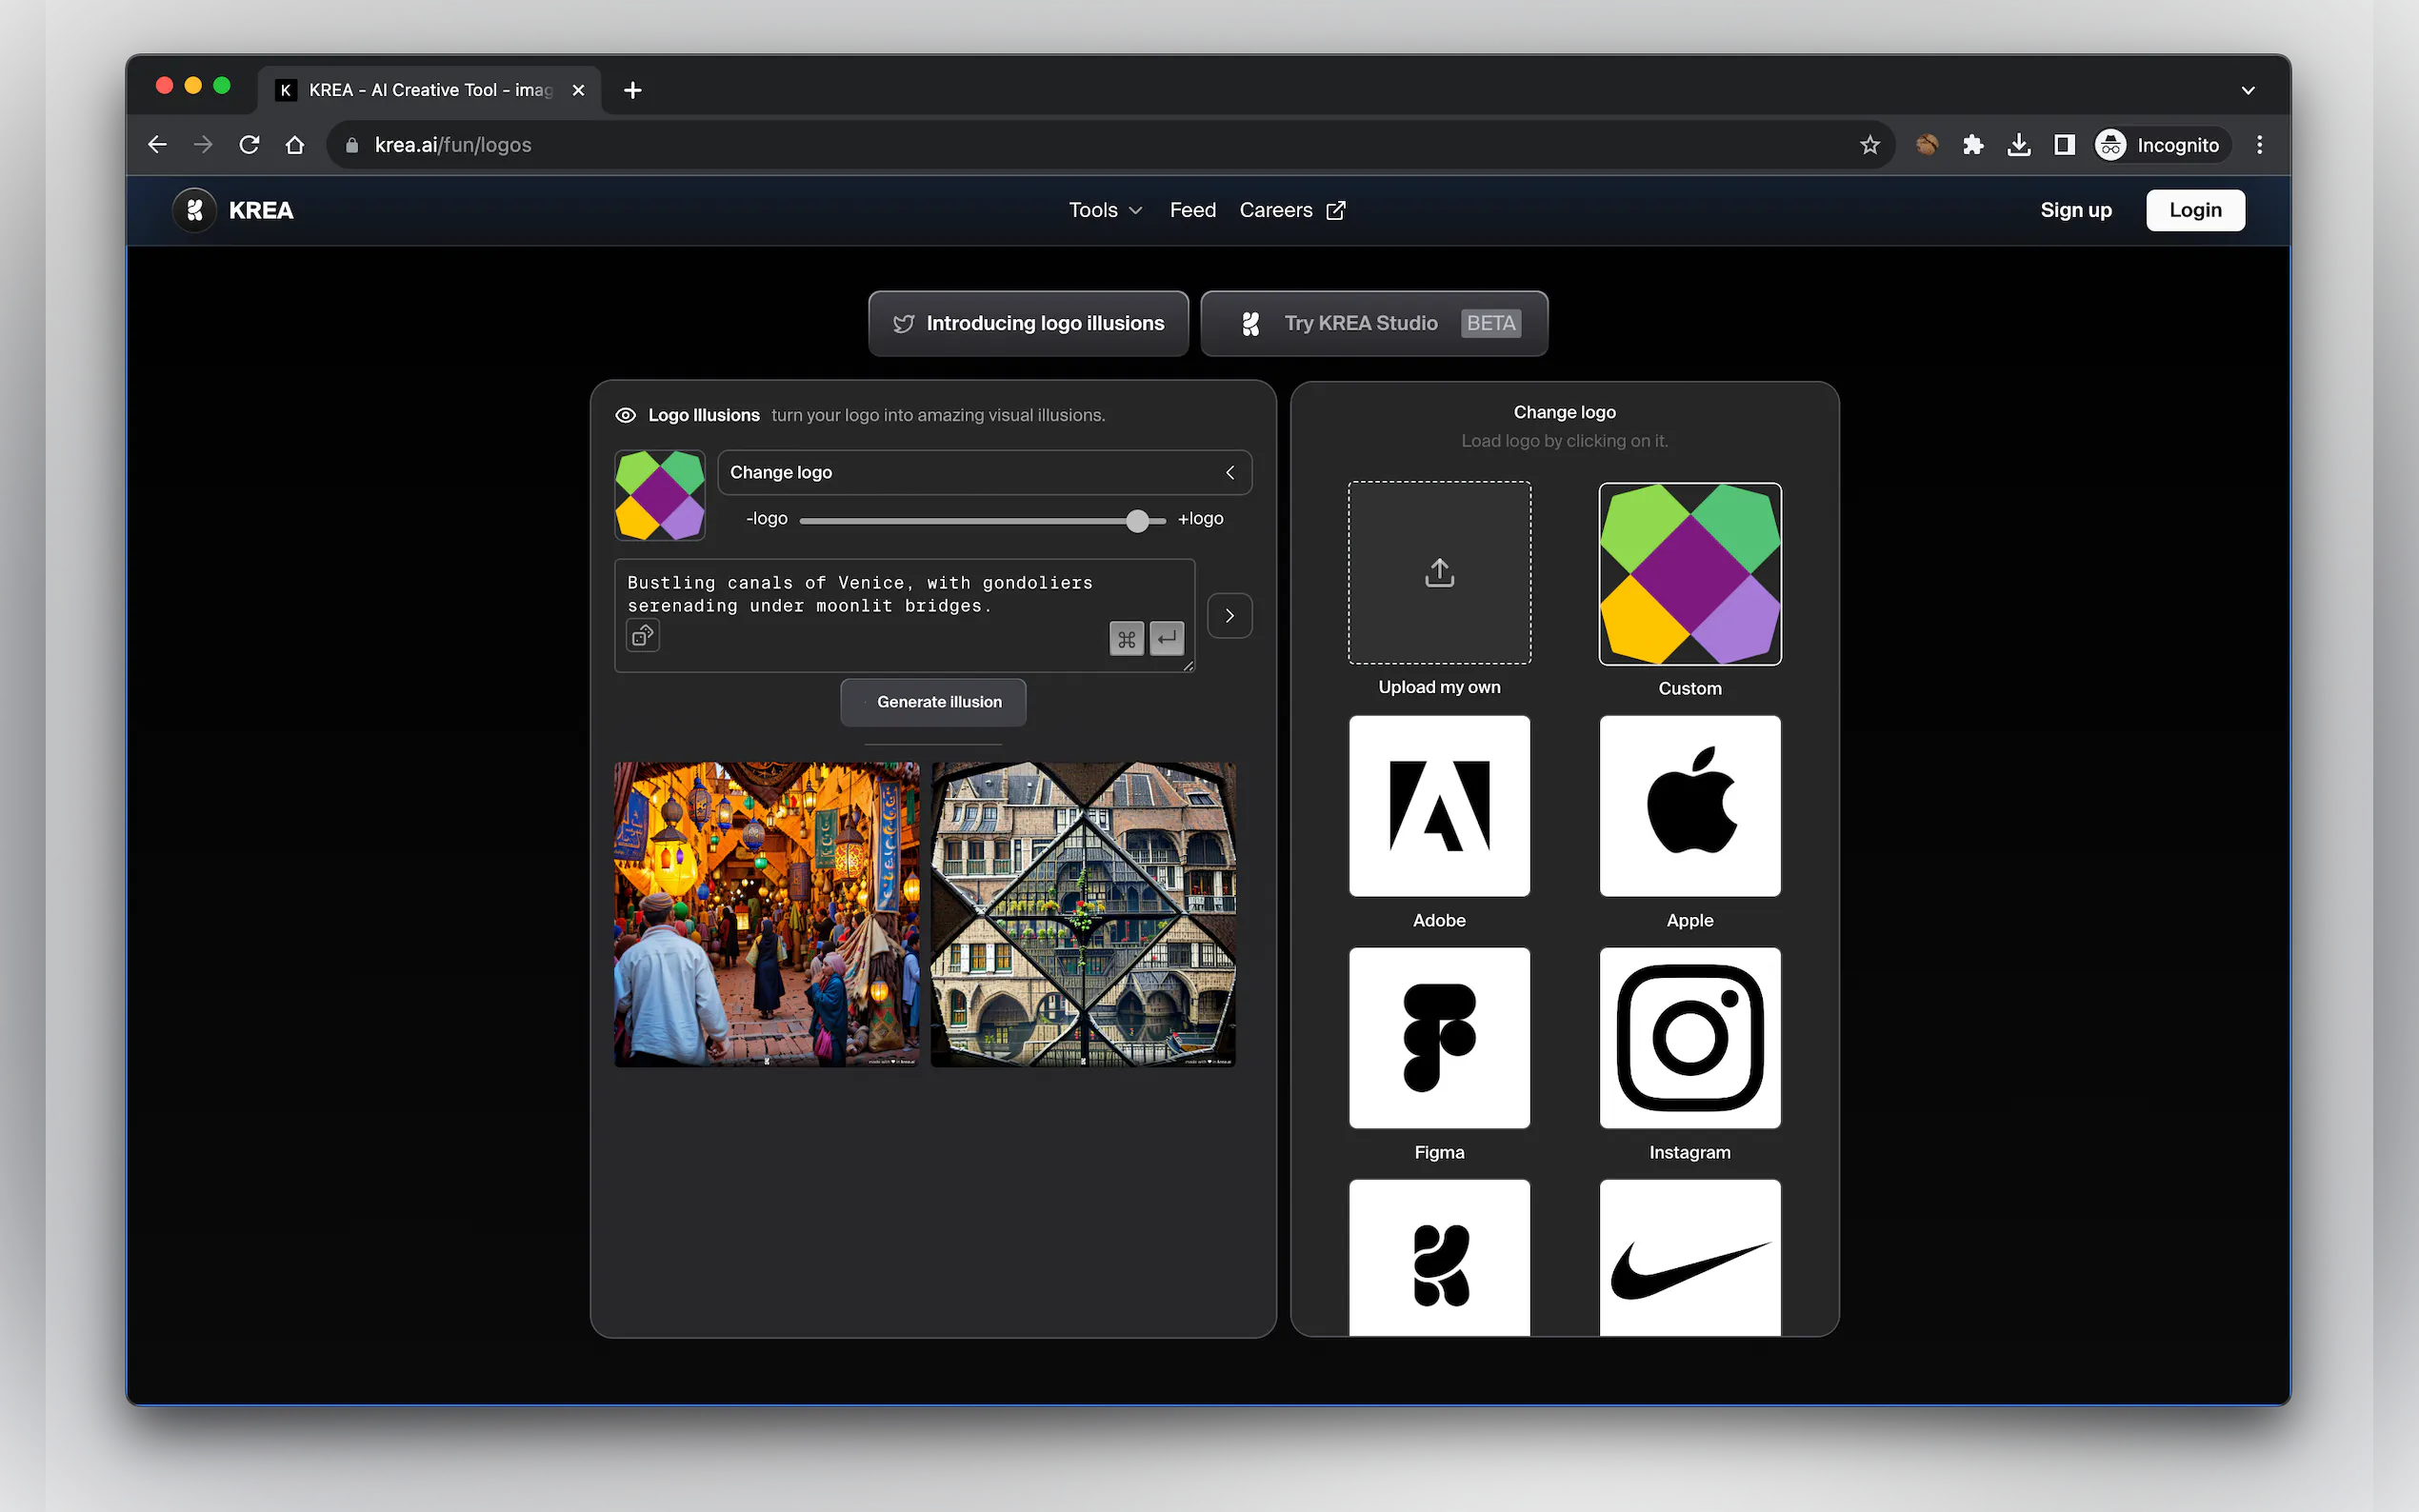Select the Instagram logo
The image size is (2419, 1512).
[x=1689, y=1037]
